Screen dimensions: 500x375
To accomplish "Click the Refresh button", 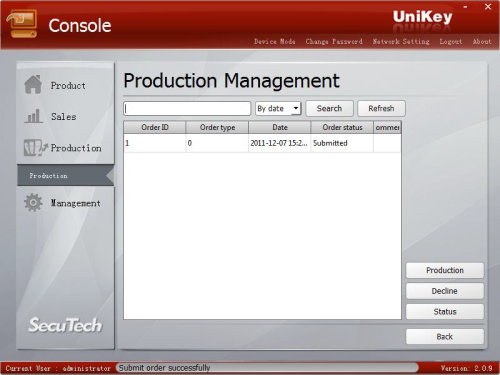I will pos(381,109).
